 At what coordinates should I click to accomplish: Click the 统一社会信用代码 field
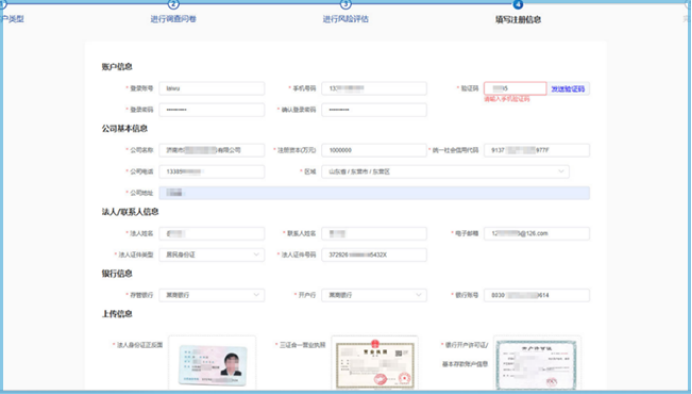[537, 150]
